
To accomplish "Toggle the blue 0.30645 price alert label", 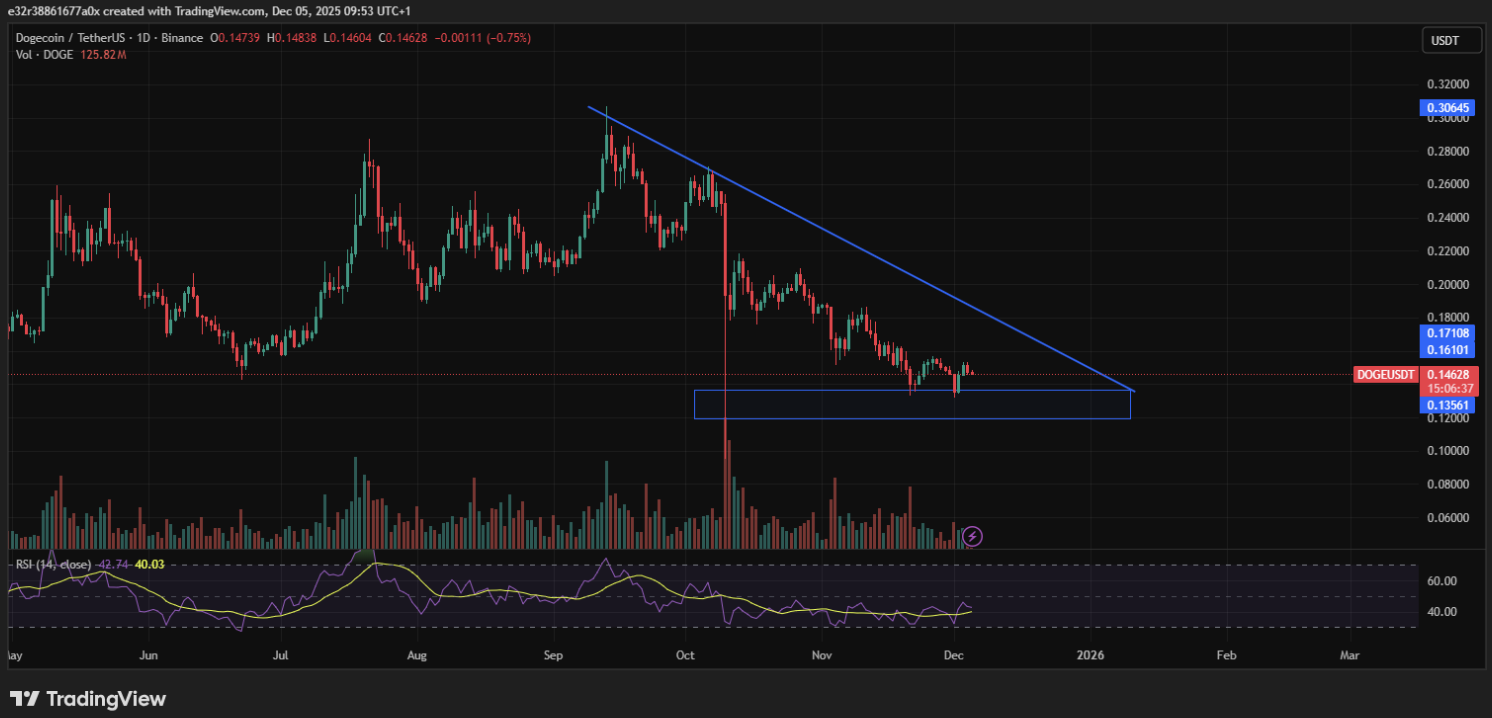I will (x=1446, y=107).
